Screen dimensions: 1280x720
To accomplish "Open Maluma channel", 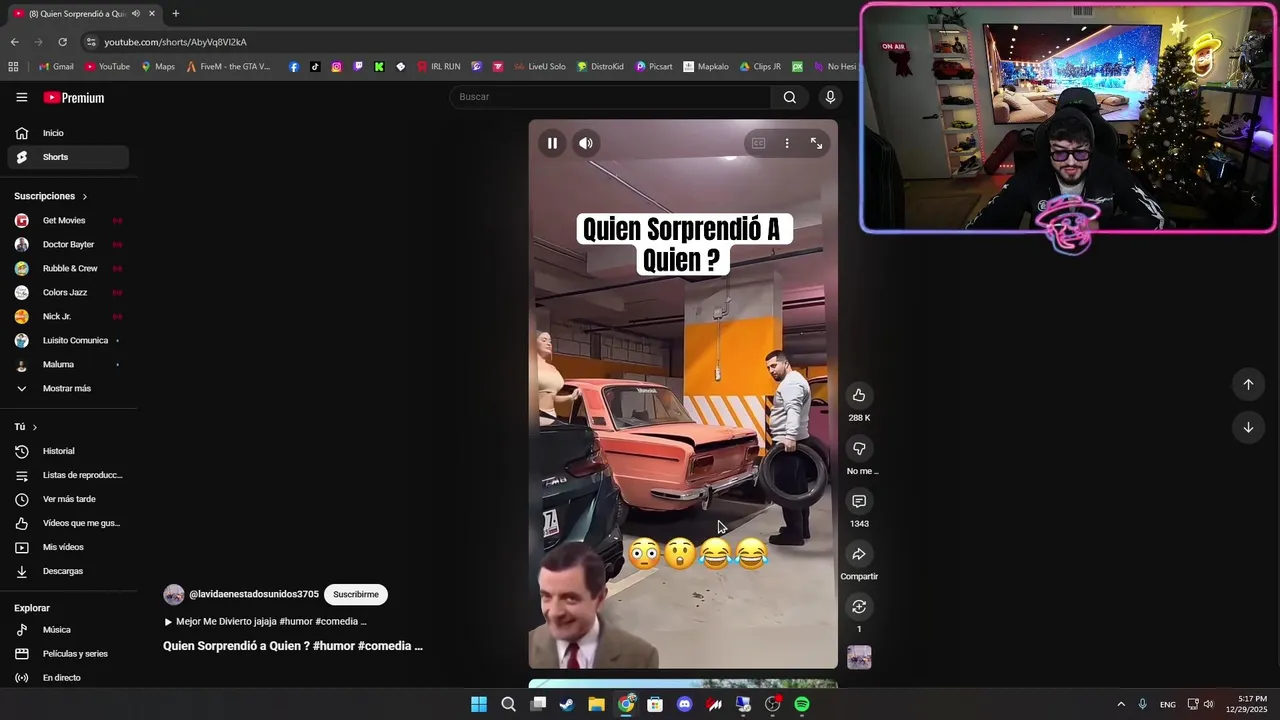I will [x=68, y=364].
